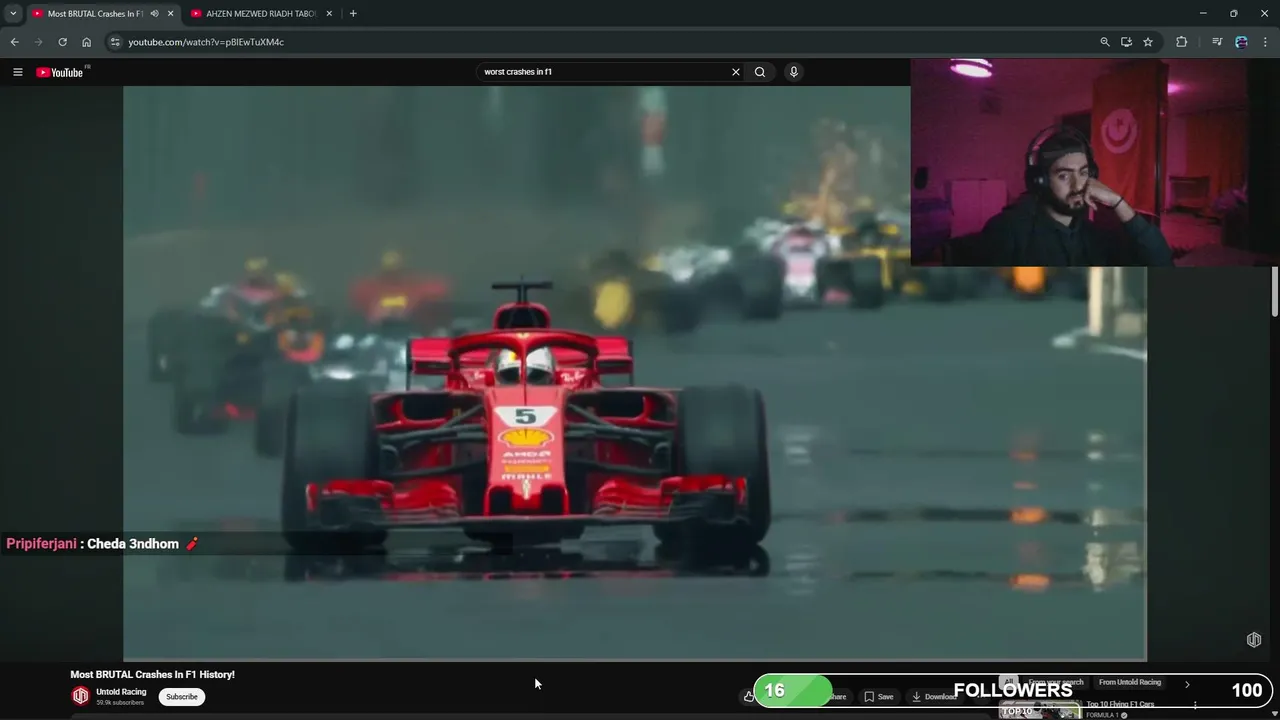Go to YouTube home via logo
The height and width of the screenshot is (720, 1280).
pos(60,72)
